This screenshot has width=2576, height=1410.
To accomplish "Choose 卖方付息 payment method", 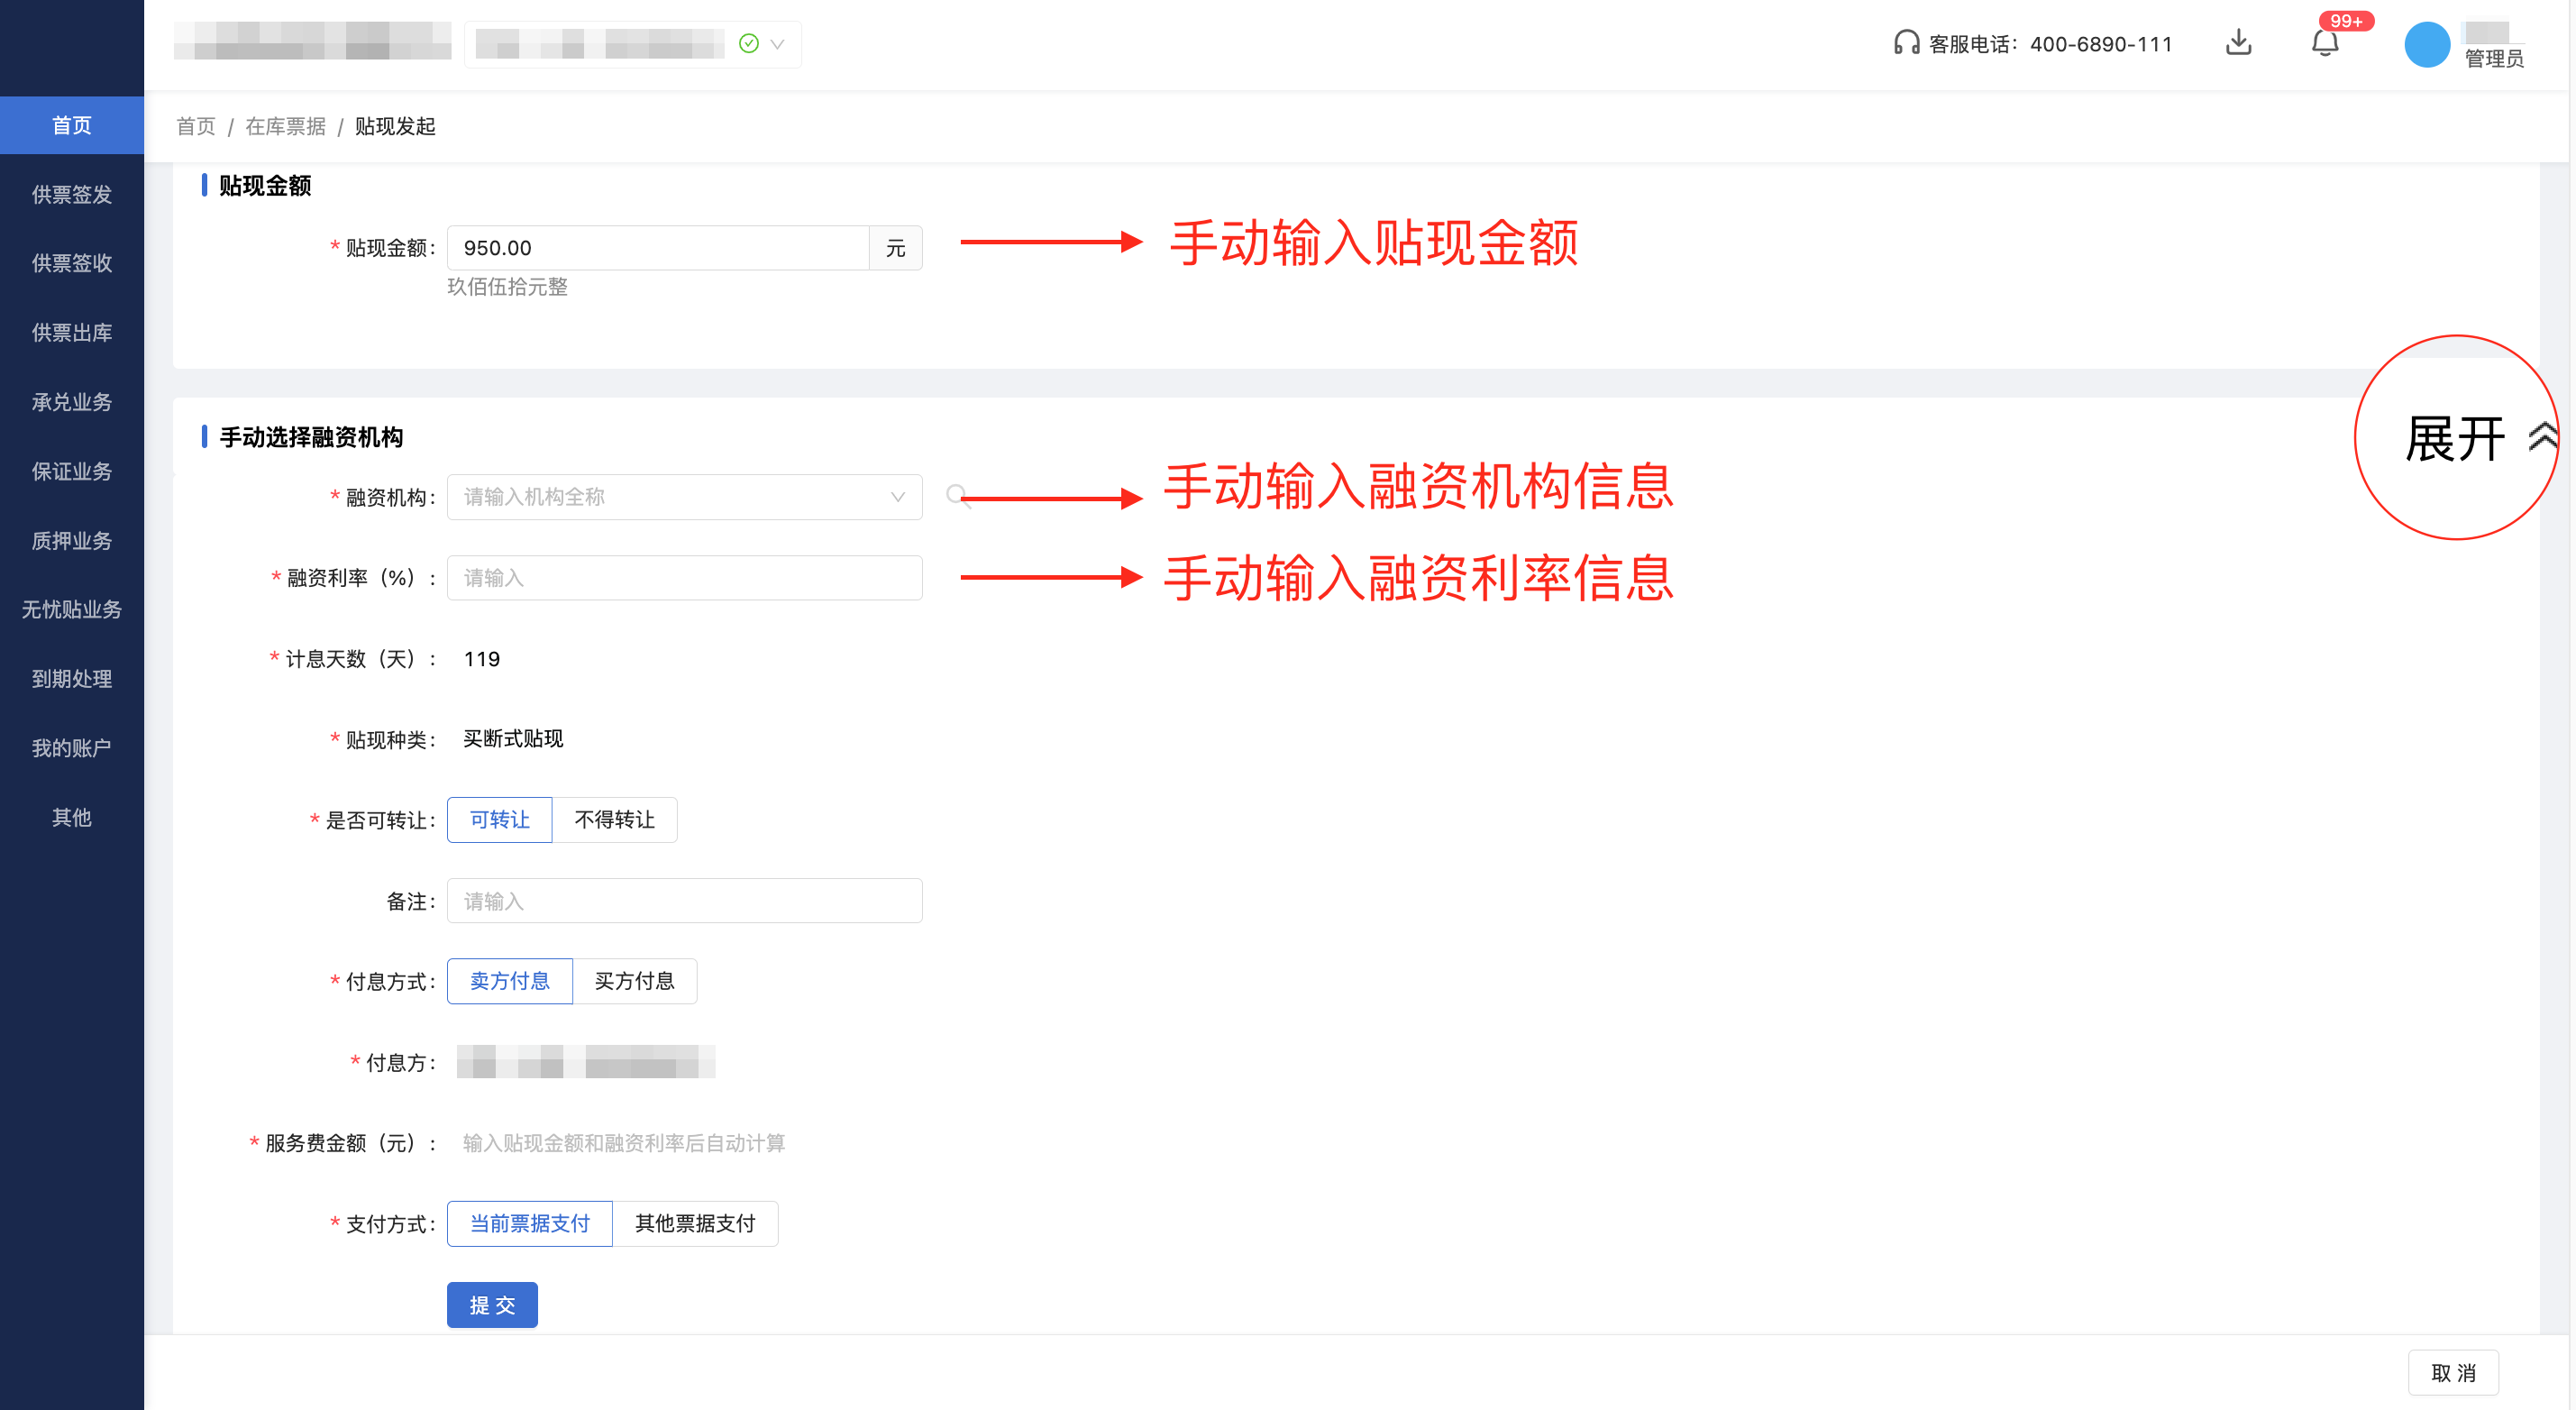I will 509,981.
